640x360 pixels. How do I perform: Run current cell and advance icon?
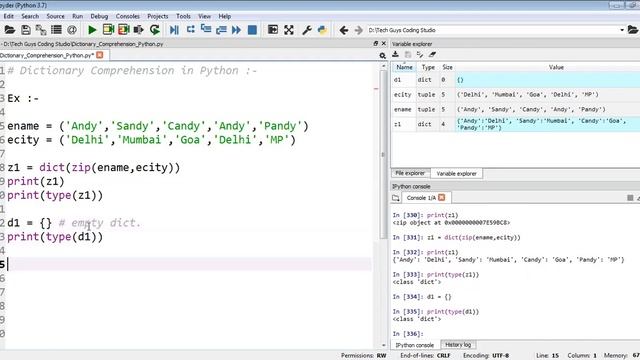(124, 30)
